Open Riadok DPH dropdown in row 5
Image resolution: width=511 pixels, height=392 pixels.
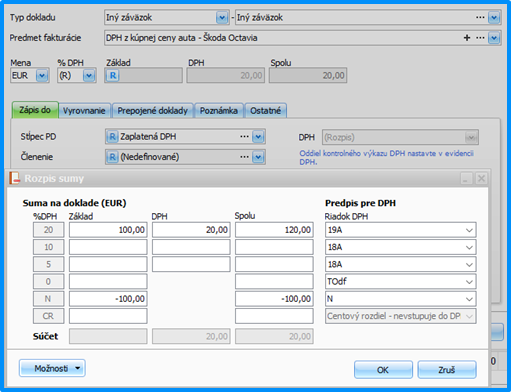469,265
